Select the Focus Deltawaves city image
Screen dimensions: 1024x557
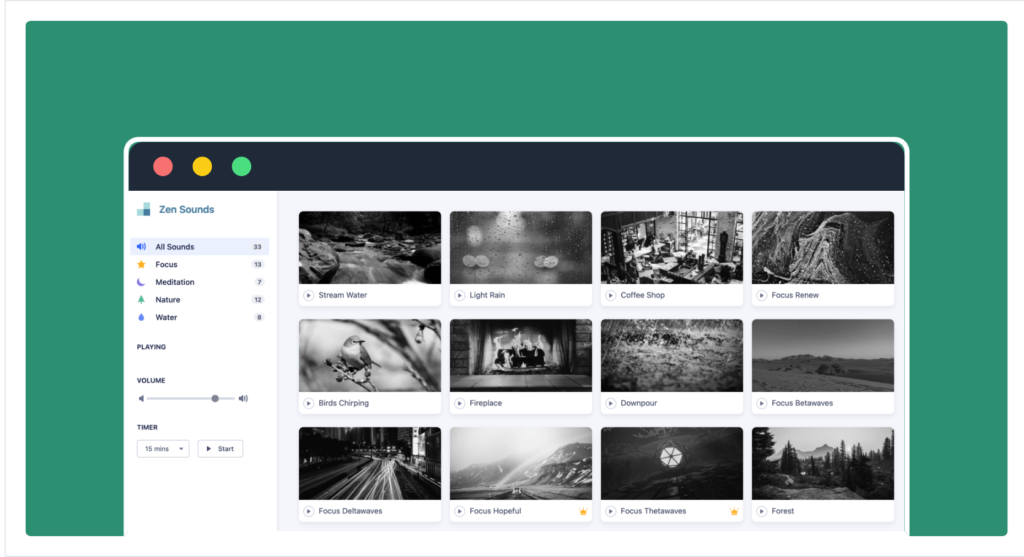click(370, 464)
